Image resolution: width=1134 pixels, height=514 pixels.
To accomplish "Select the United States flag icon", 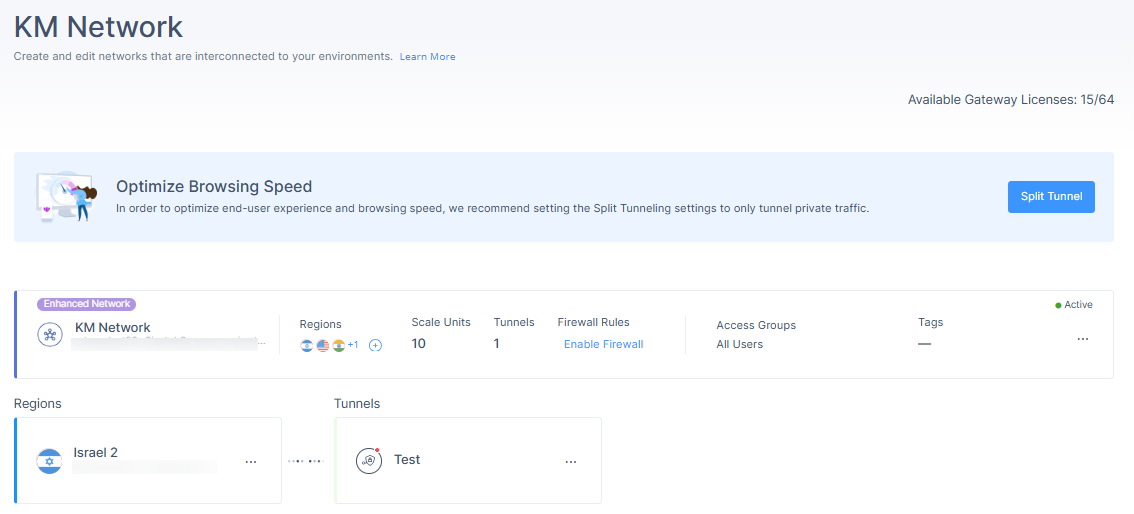I will 323,346.
